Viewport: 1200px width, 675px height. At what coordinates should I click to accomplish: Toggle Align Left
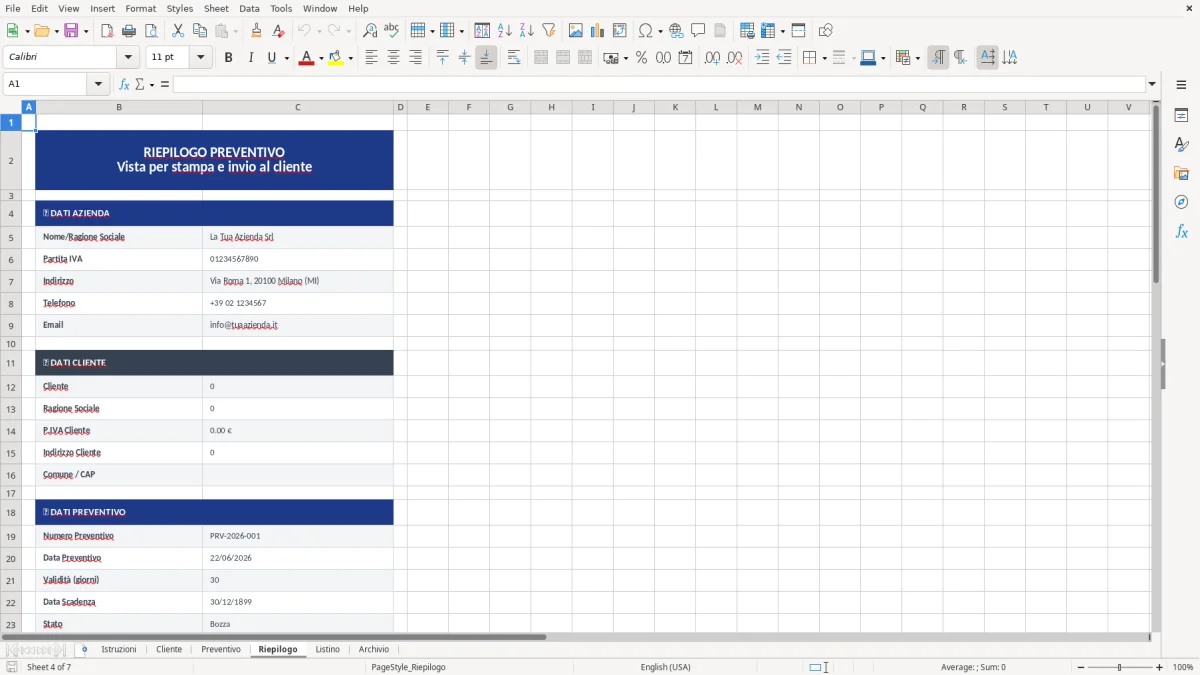pyautogui.click(x=371, y=58)
